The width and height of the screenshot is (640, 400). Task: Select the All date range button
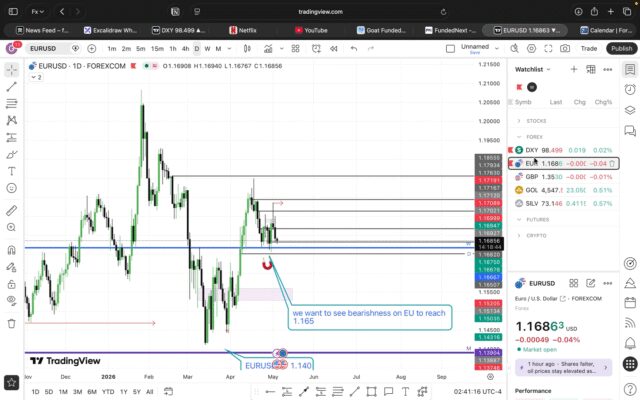coord(150,392)
